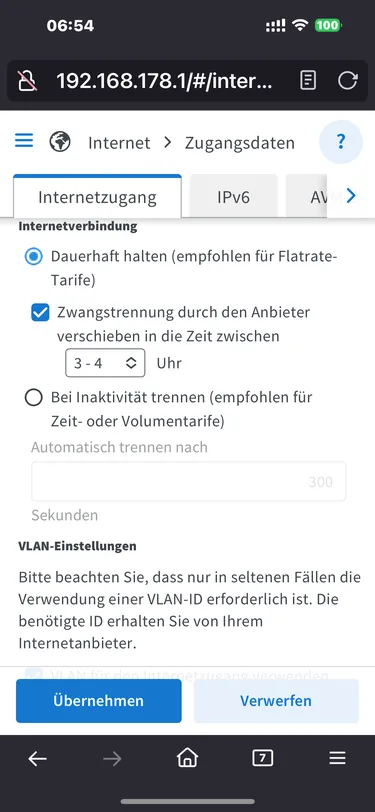The image size is (375, 812).
Task: Uncheck Zwangstrennung durch den Anbieter verschieben
Action: point(40,313)
